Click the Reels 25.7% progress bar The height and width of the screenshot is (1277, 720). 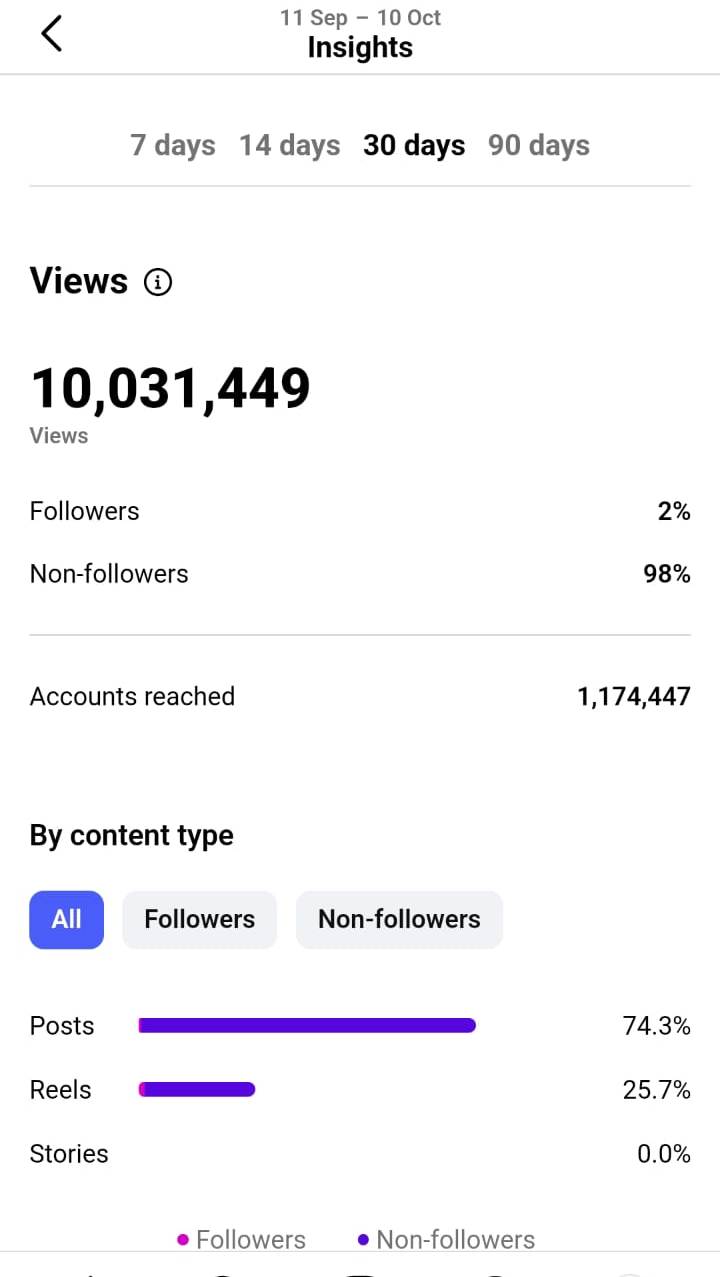197,1090
